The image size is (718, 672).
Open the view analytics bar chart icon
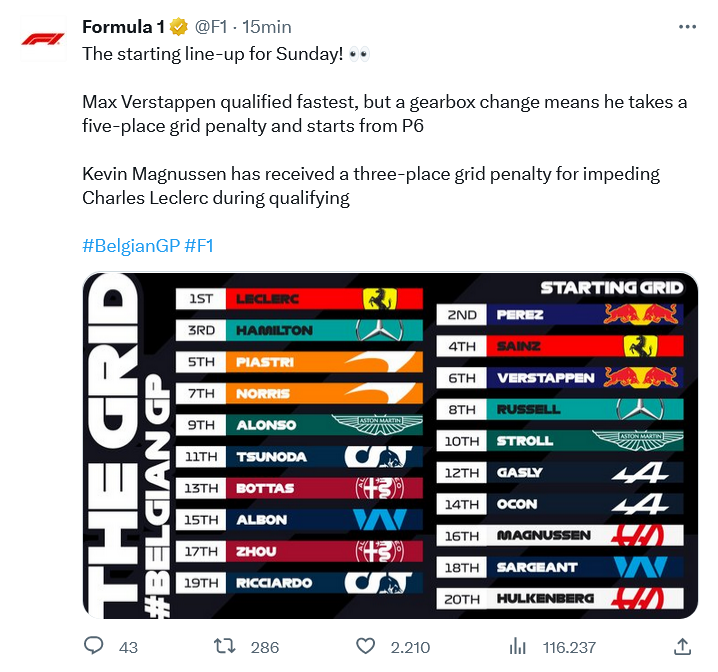click(x=518, y=646)
